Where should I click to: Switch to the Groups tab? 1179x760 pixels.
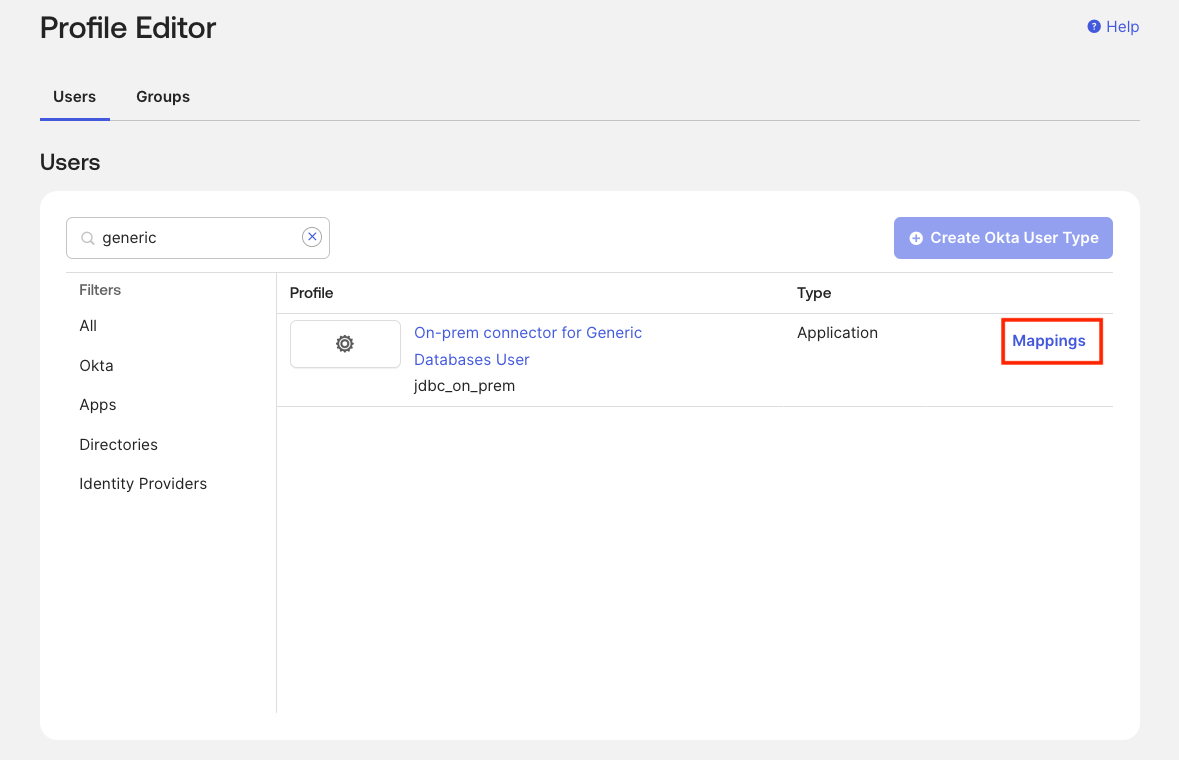click(x=162, y=96)
